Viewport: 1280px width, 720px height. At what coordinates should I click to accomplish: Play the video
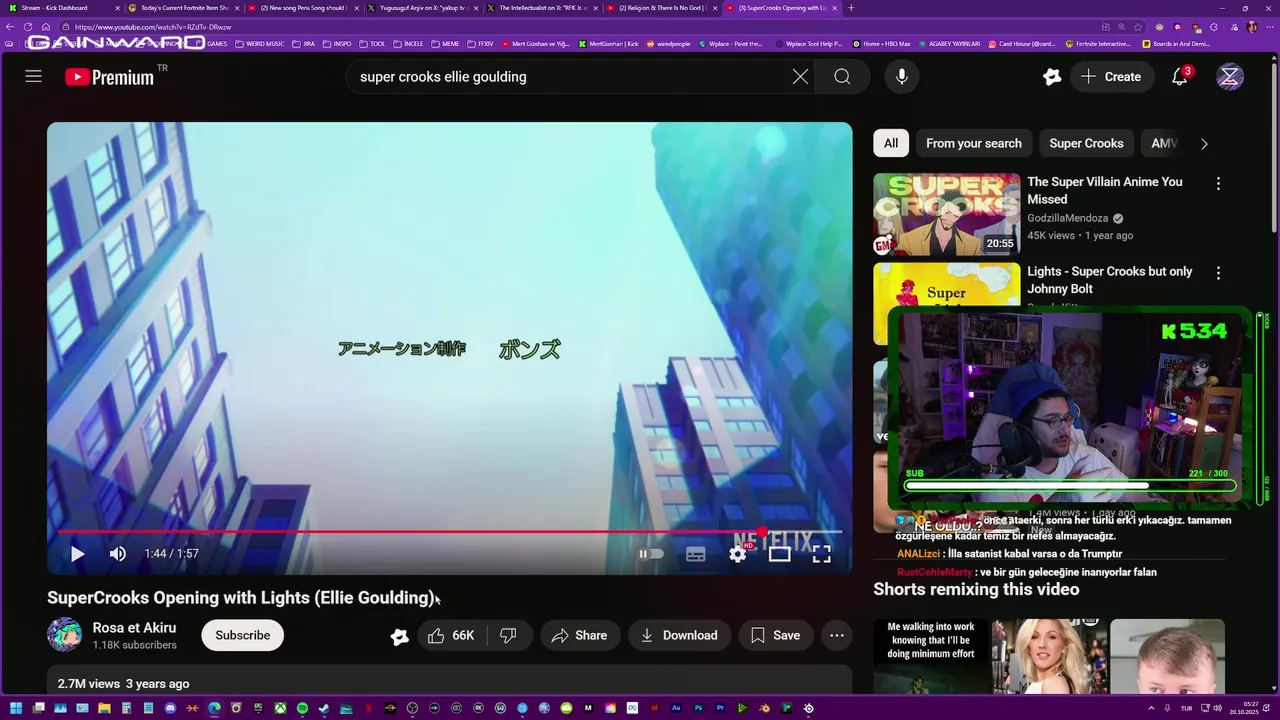click(78, 553)
